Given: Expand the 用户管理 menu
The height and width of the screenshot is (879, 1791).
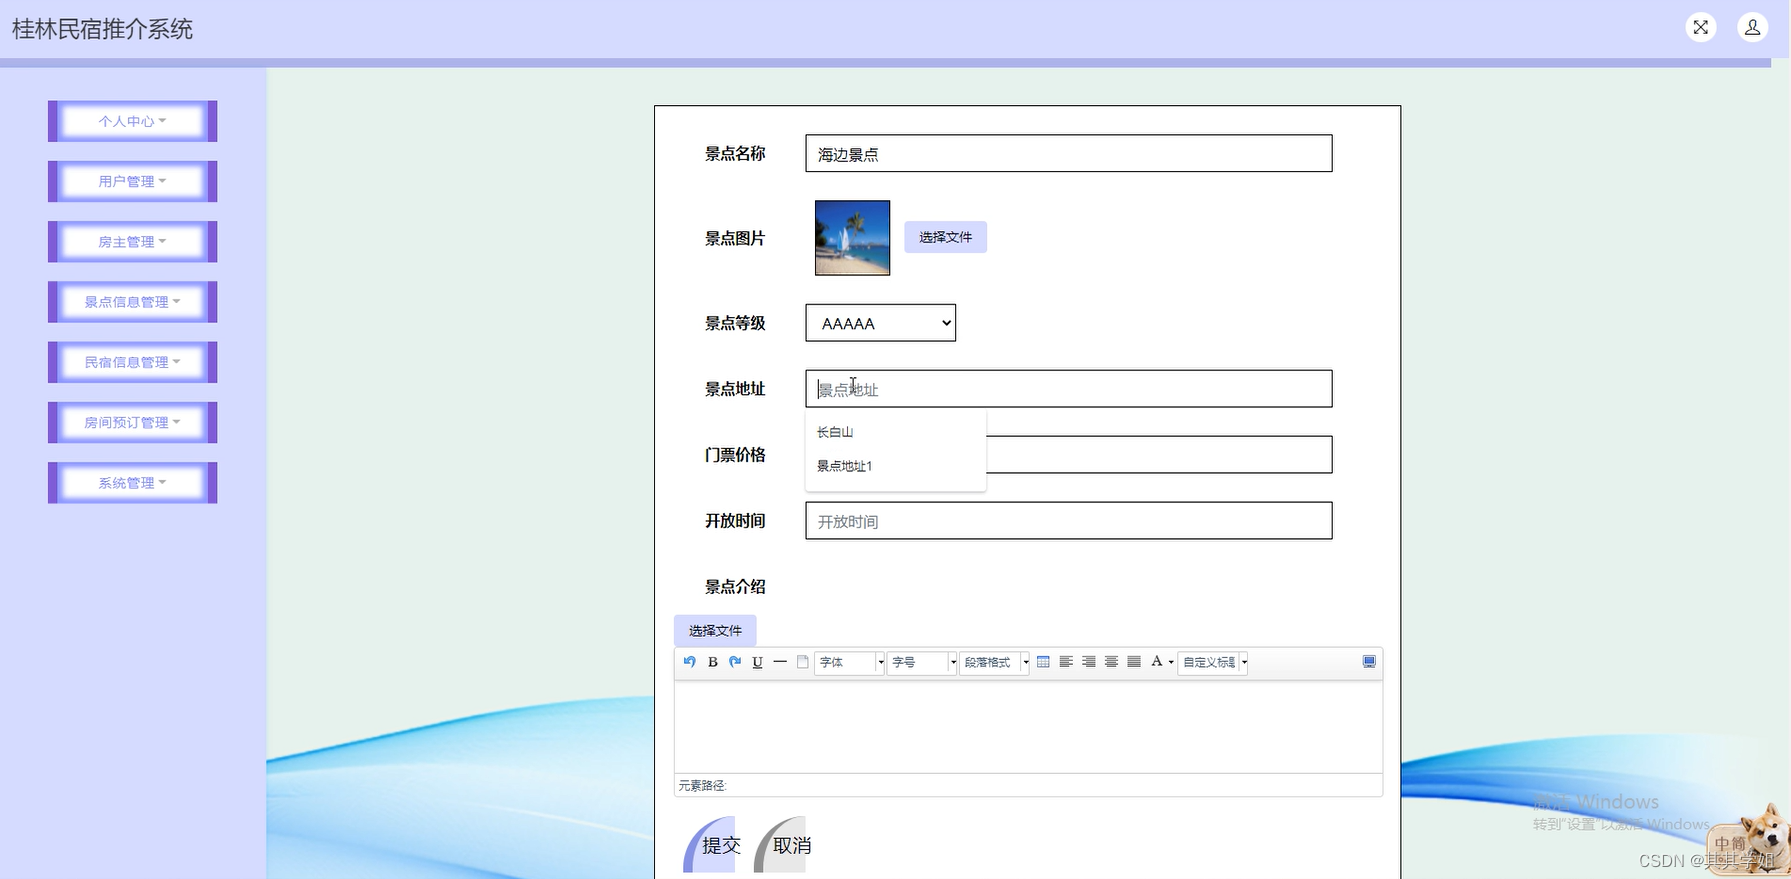Looking at the screenshot, I should (132, 181).
